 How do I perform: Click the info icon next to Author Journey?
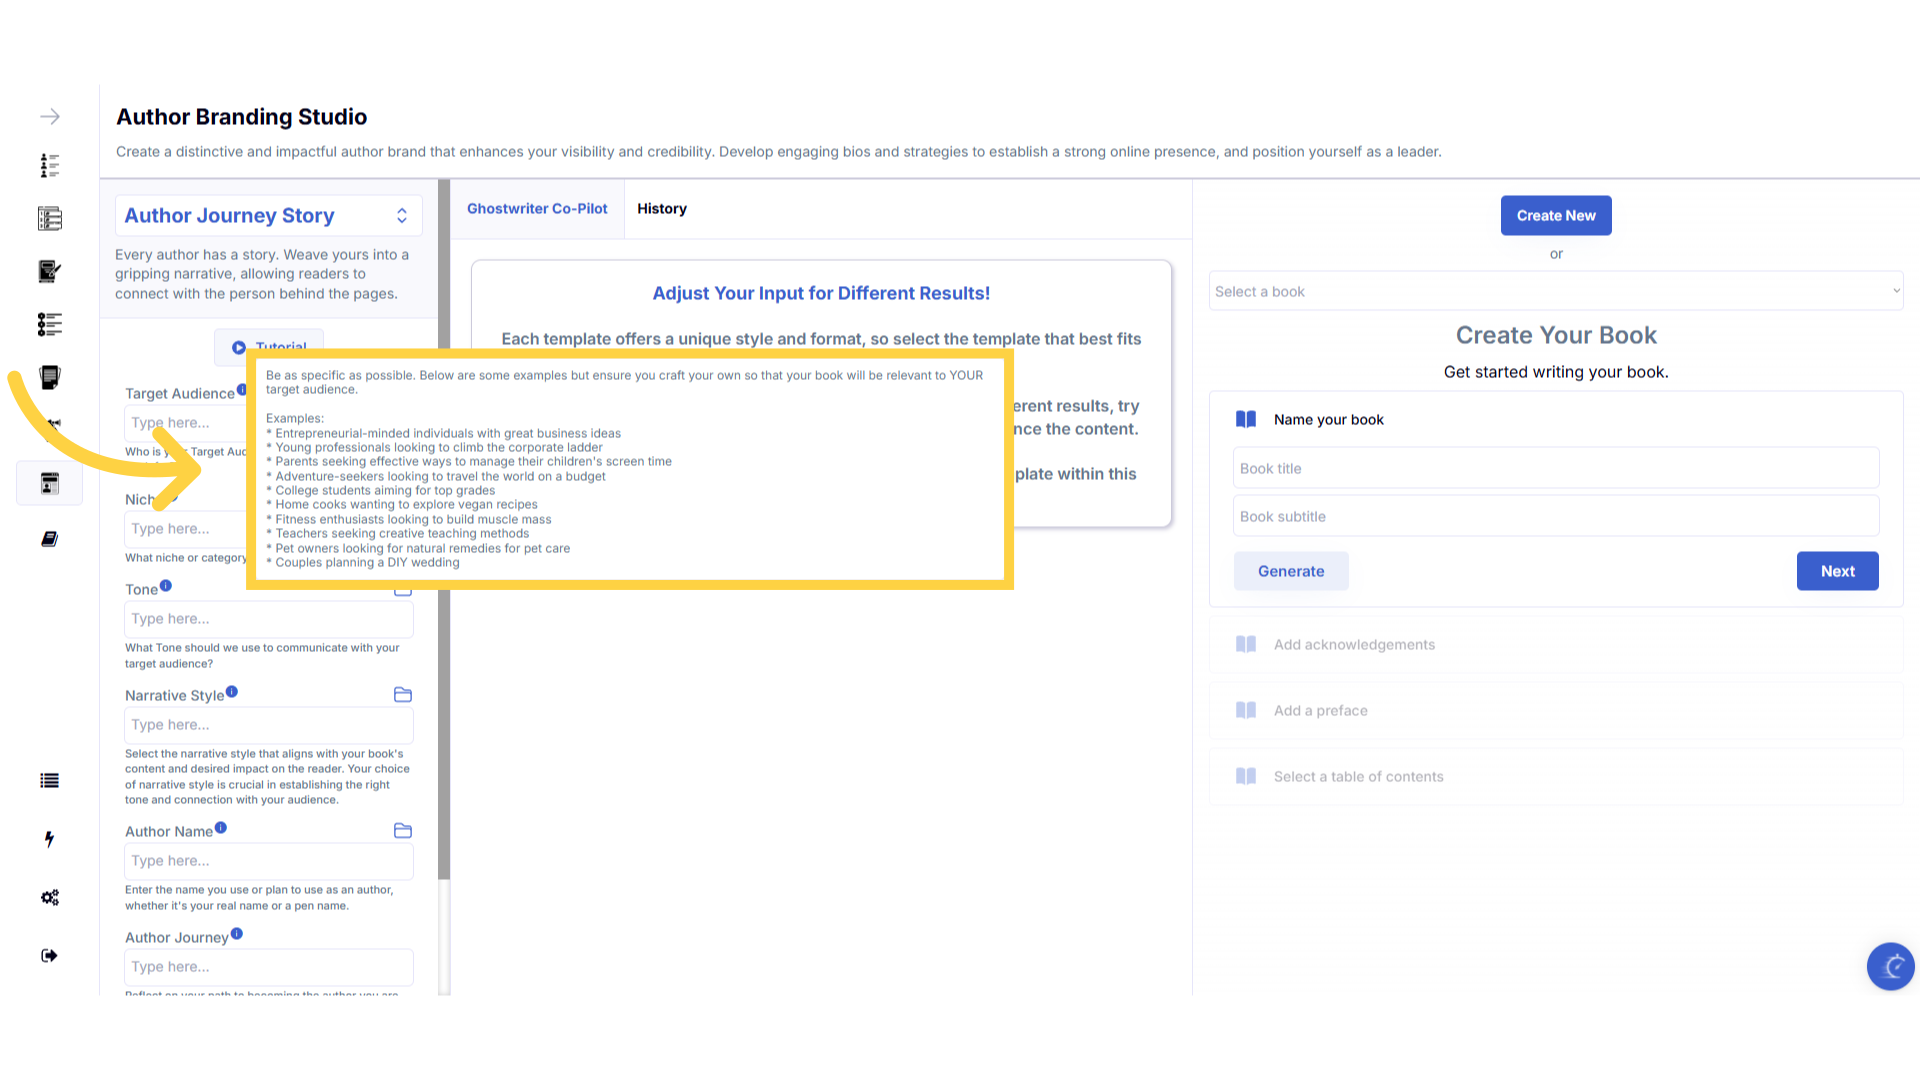pos(237,934)
